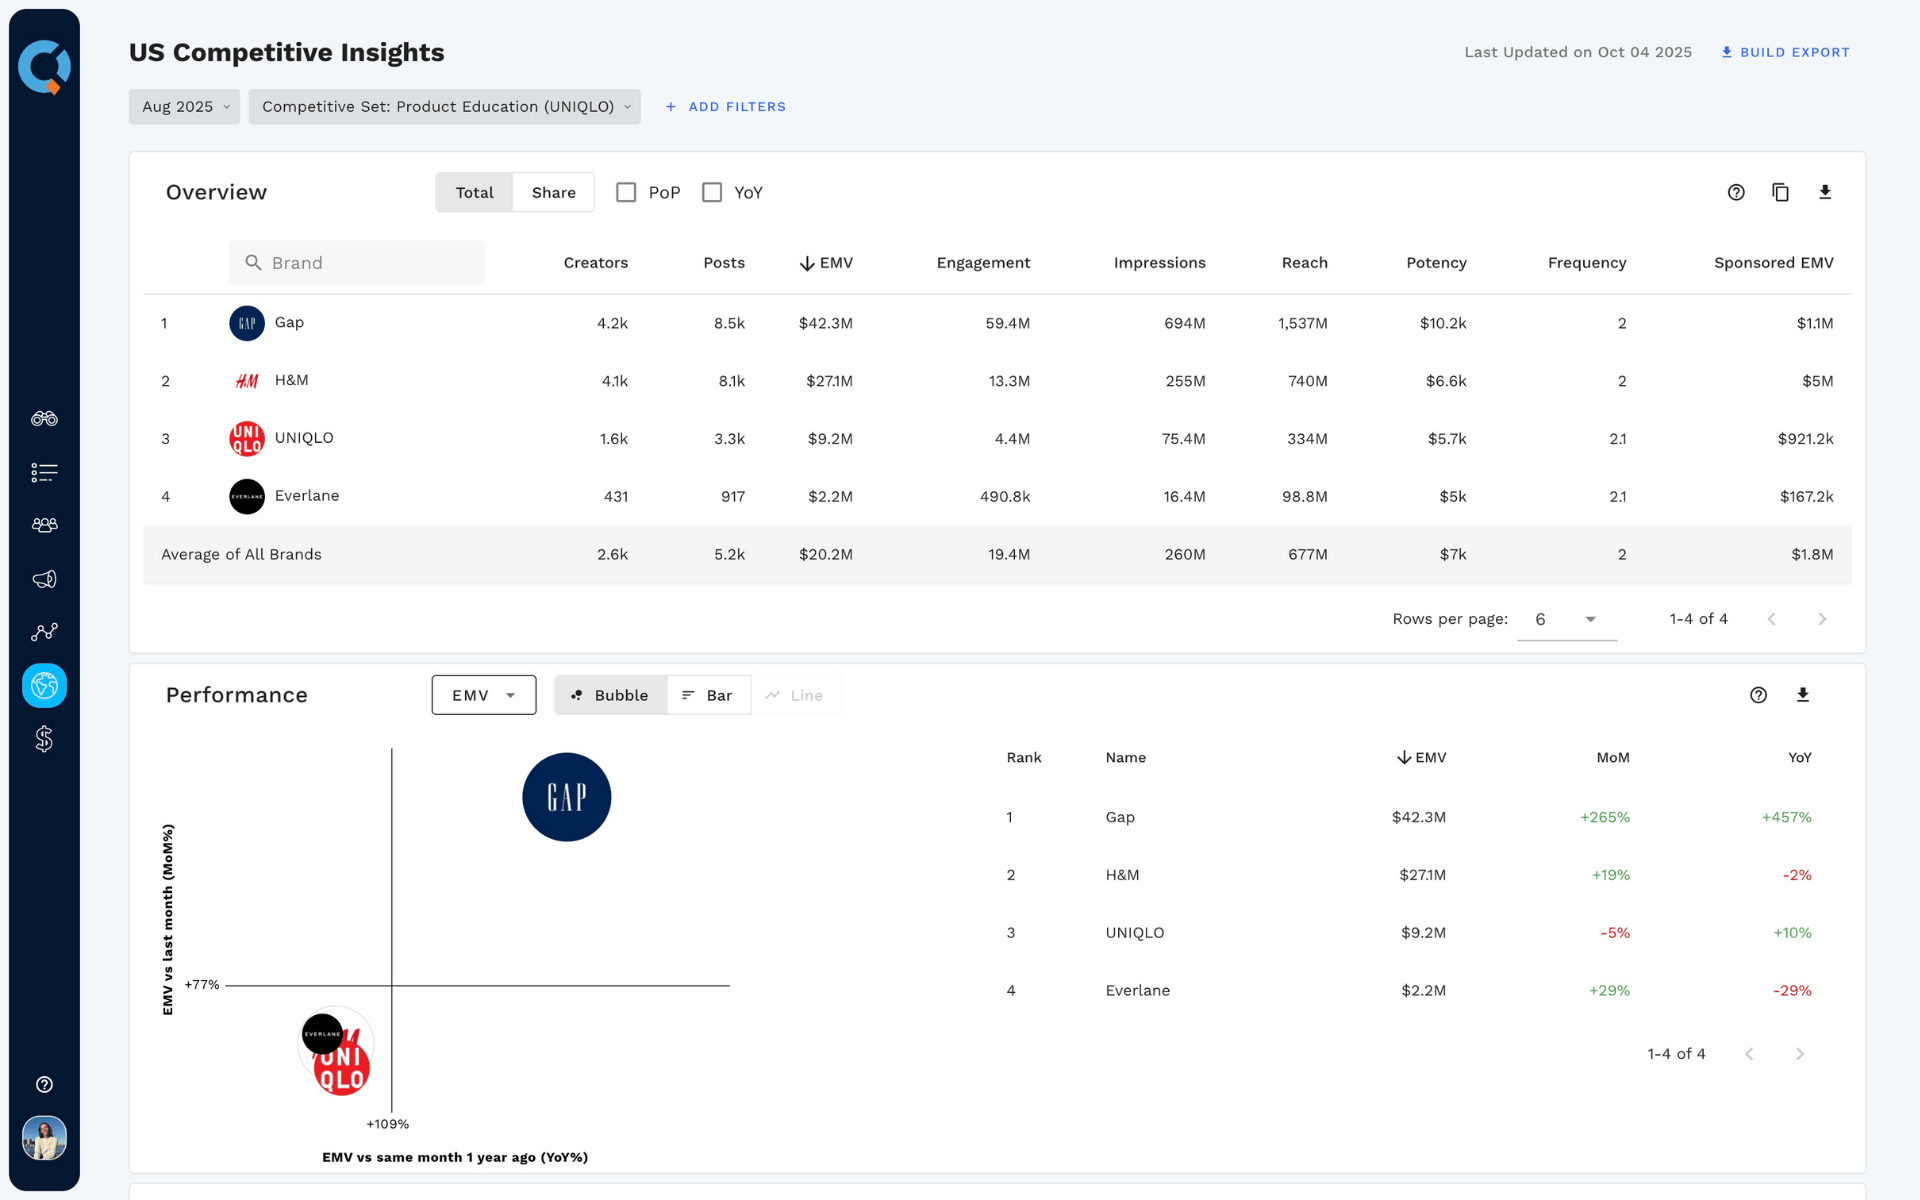Click ADD FILTERS to add a filter
The width and height of the screenshot is (1920, 1200).
(725, 106)
